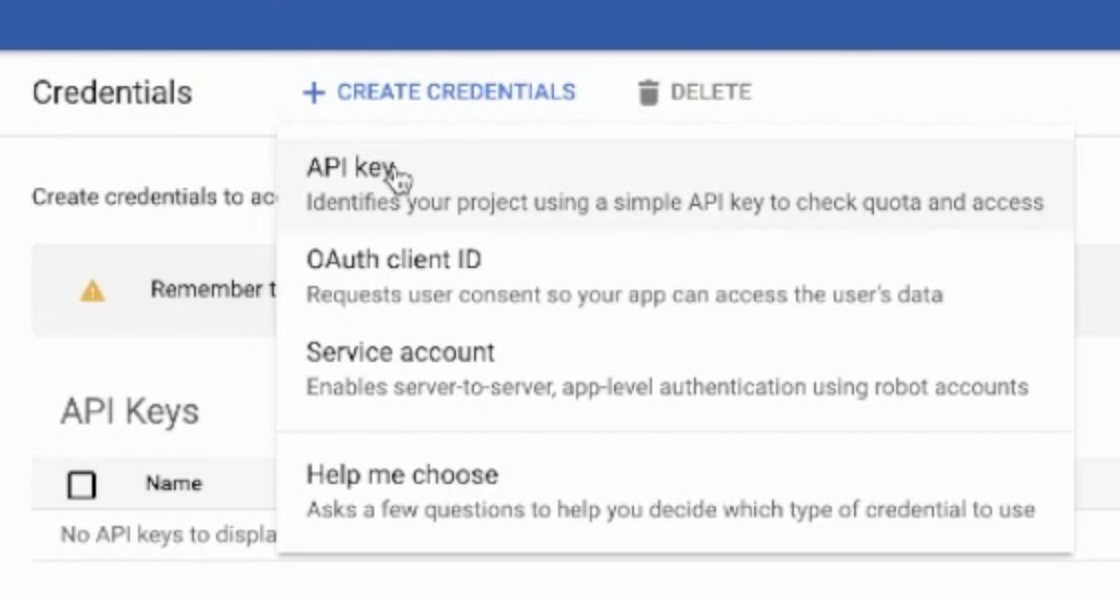Image resolution: width=1120 pixels, height=600 pixels.
Task: Choose the API key option
Action: click(x=675, y=184)
